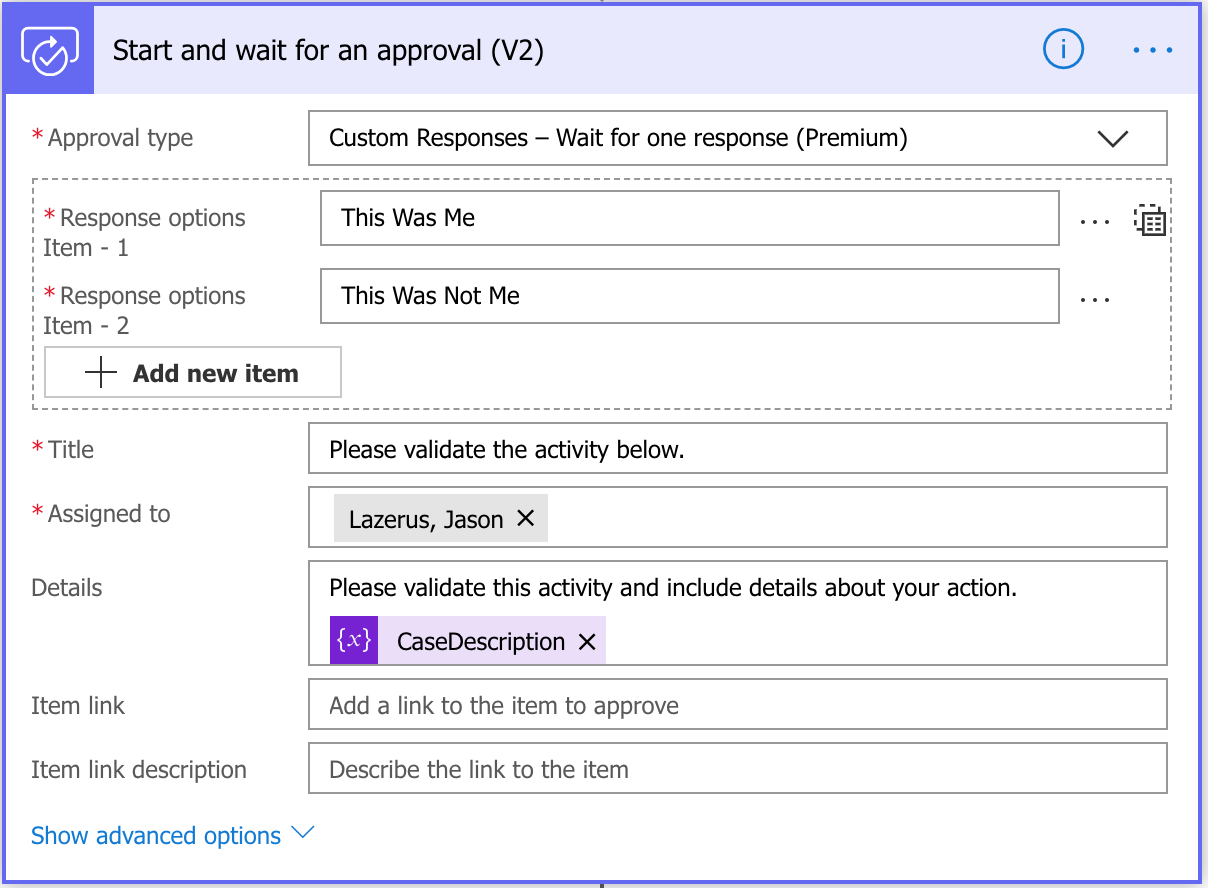Open the info tooltip for this approval action

click(x=1063, y=48)
